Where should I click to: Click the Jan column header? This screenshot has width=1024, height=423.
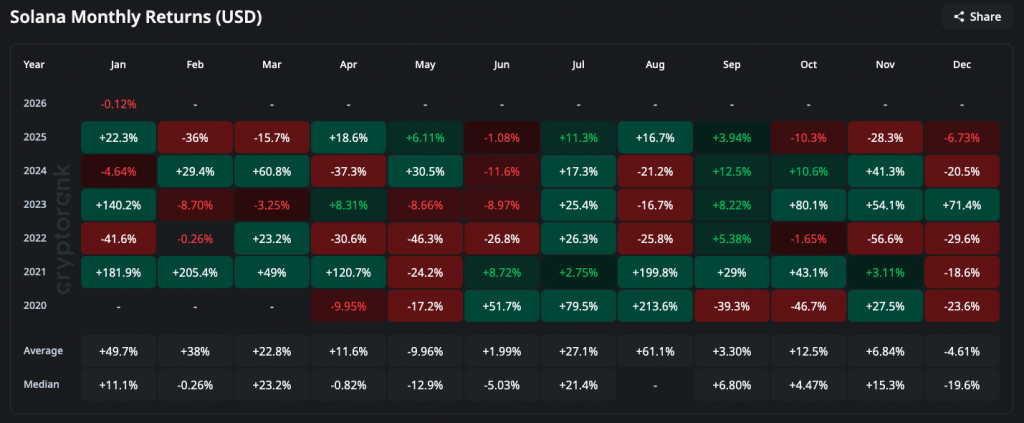pos(119,64)
